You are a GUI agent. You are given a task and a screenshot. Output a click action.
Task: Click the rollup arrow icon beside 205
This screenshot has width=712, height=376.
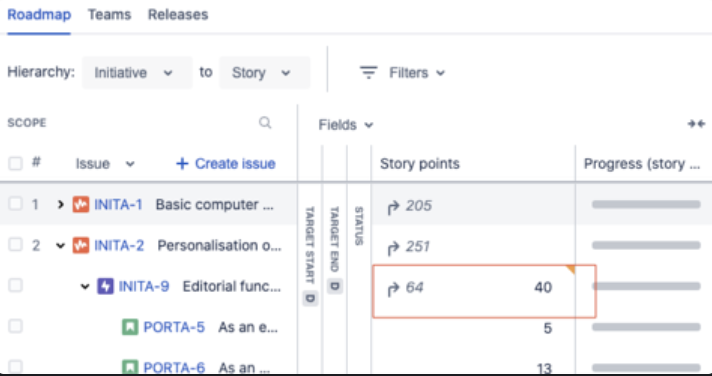[392, 208]
